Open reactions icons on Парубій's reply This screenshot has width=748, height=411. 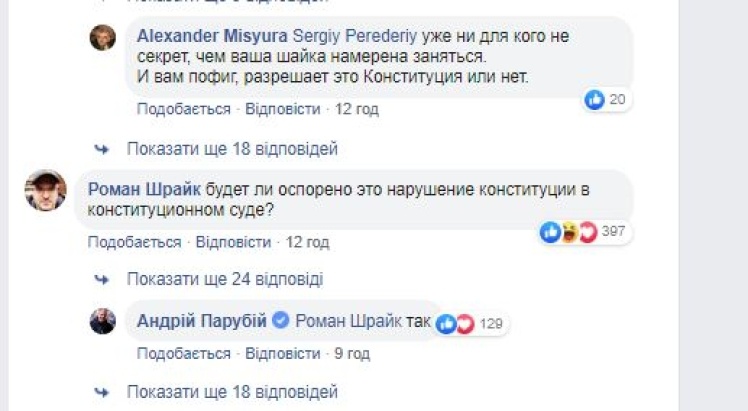pyautogui.click(x=455, y=323)
